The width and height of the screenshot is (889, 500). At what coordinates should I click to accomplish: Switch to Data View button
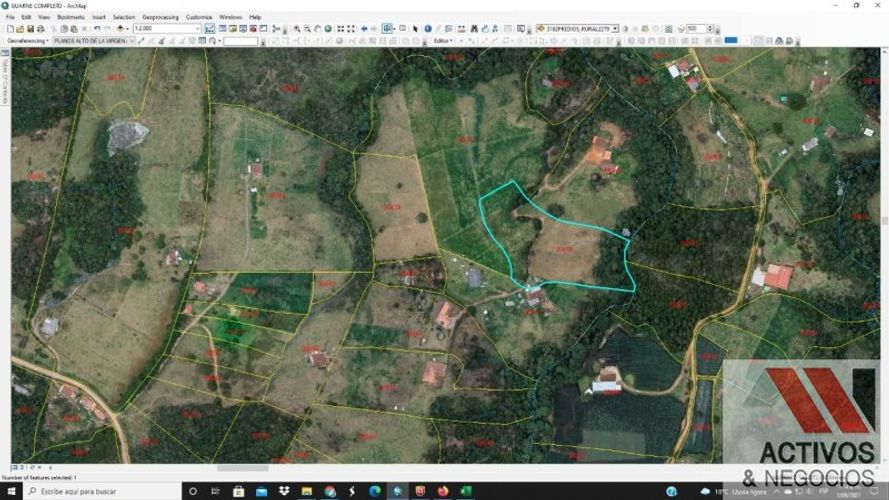click(x=15, y=468)
